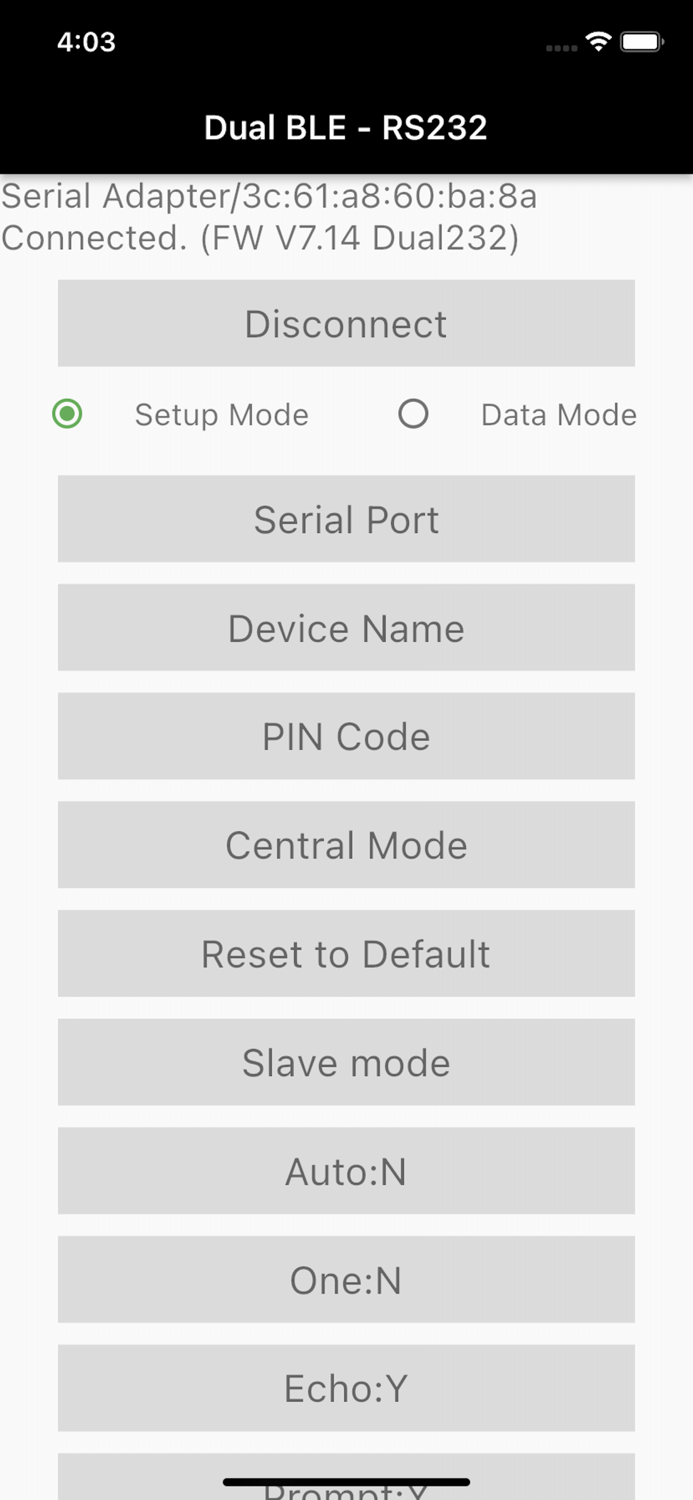The width and height of the screenshot is (693, 1500).
Task: Open the Device Name configuration
Action: (346, 627)
